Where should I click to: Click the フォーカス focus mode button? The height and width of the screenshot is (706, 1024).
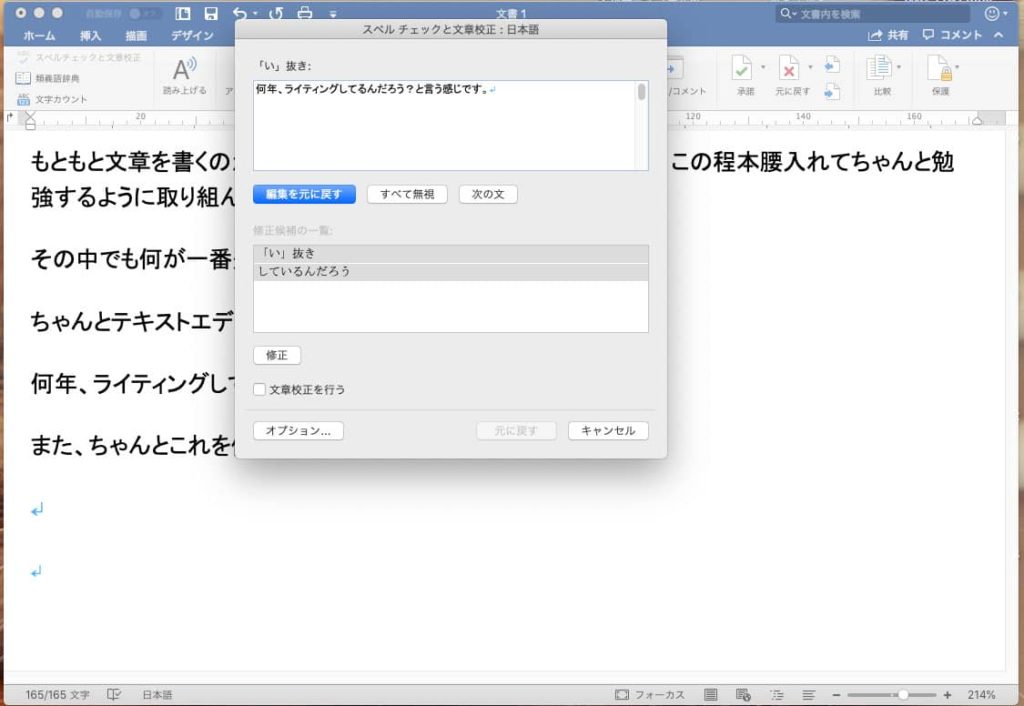click(650, 695)
